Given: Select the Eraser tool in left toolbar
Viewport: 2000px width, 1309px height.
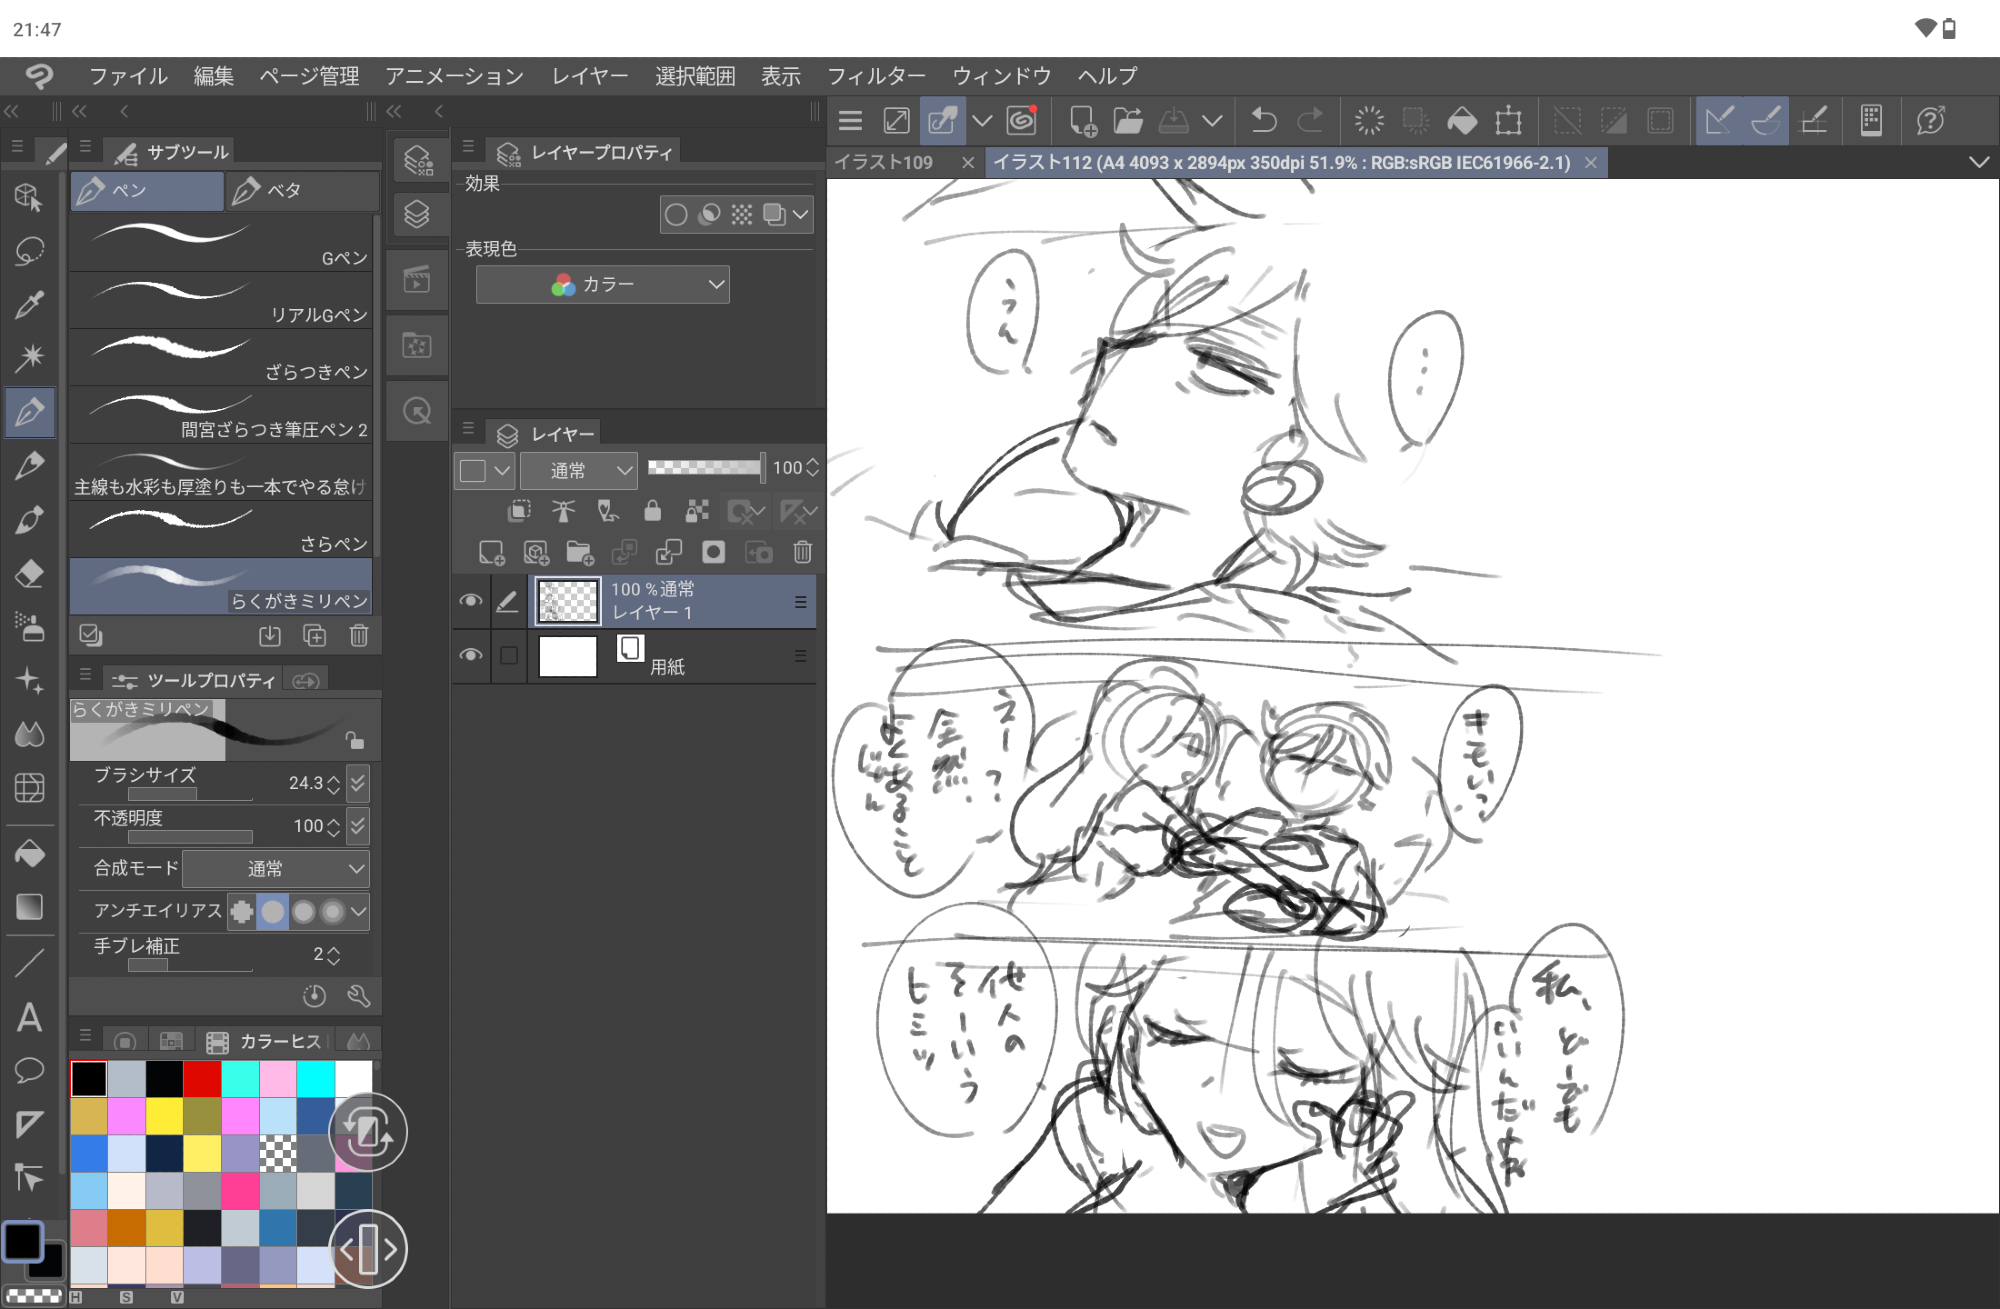Looking at the screenshot, I should click(x=29, y=574).
